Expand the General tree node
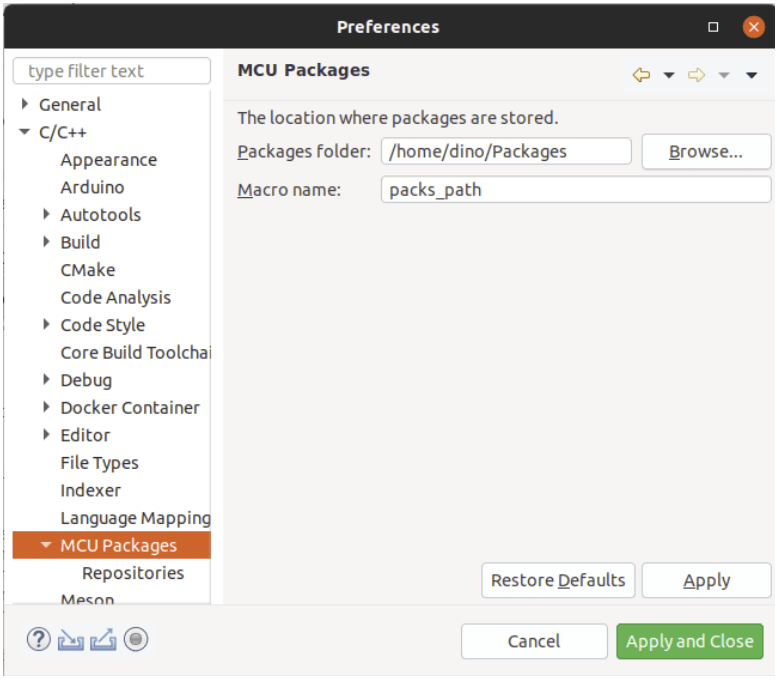The height and width of the screenshot is (680, 777). [x=25, y=104]
